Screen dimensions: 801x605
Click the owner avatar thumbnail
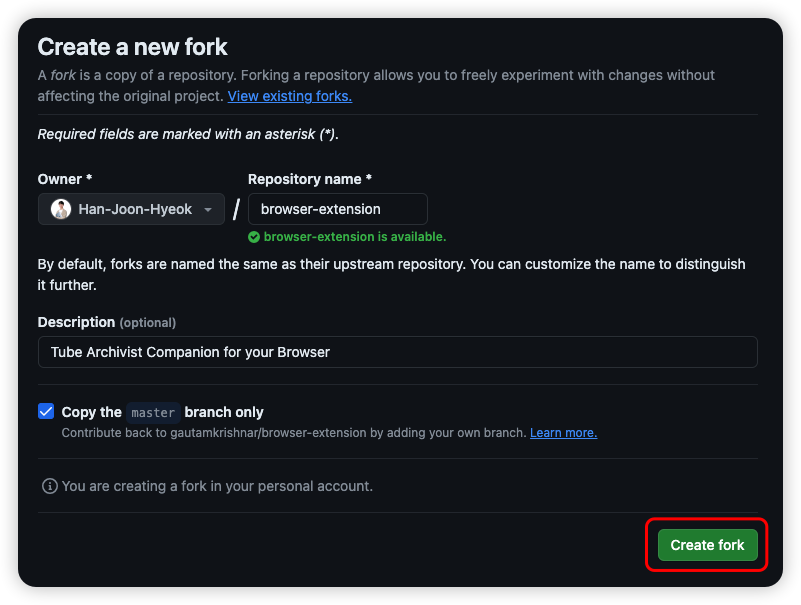(61, 209)
